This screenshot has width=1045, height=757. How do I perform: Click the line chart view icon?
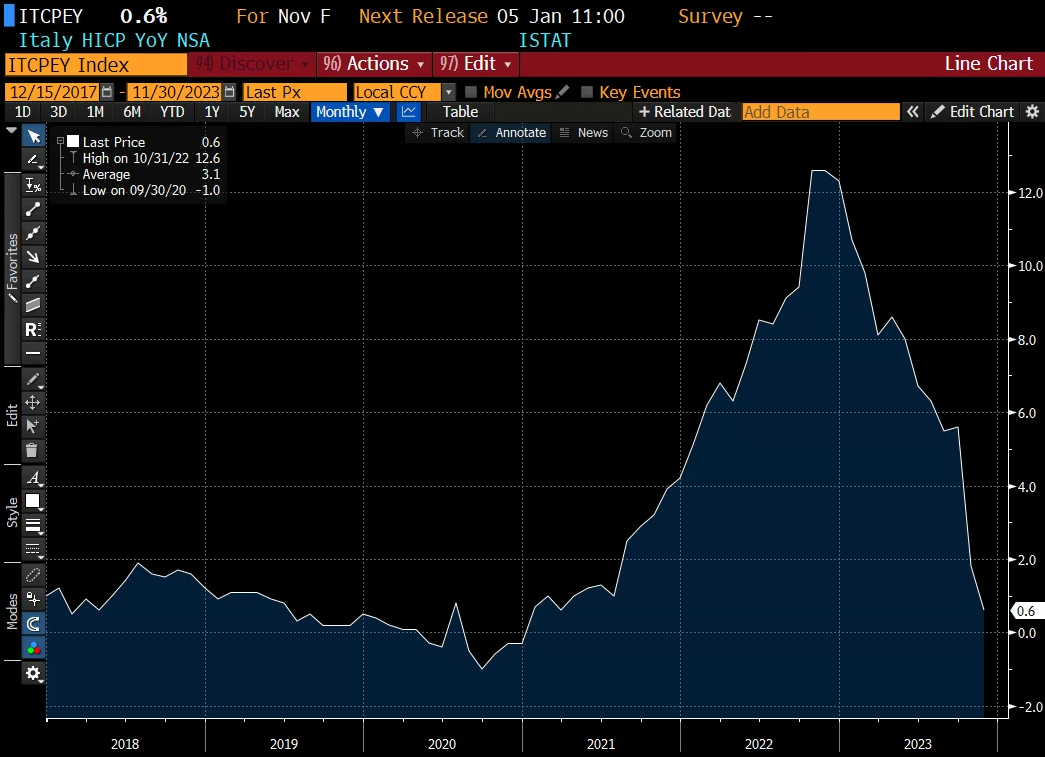409,112
